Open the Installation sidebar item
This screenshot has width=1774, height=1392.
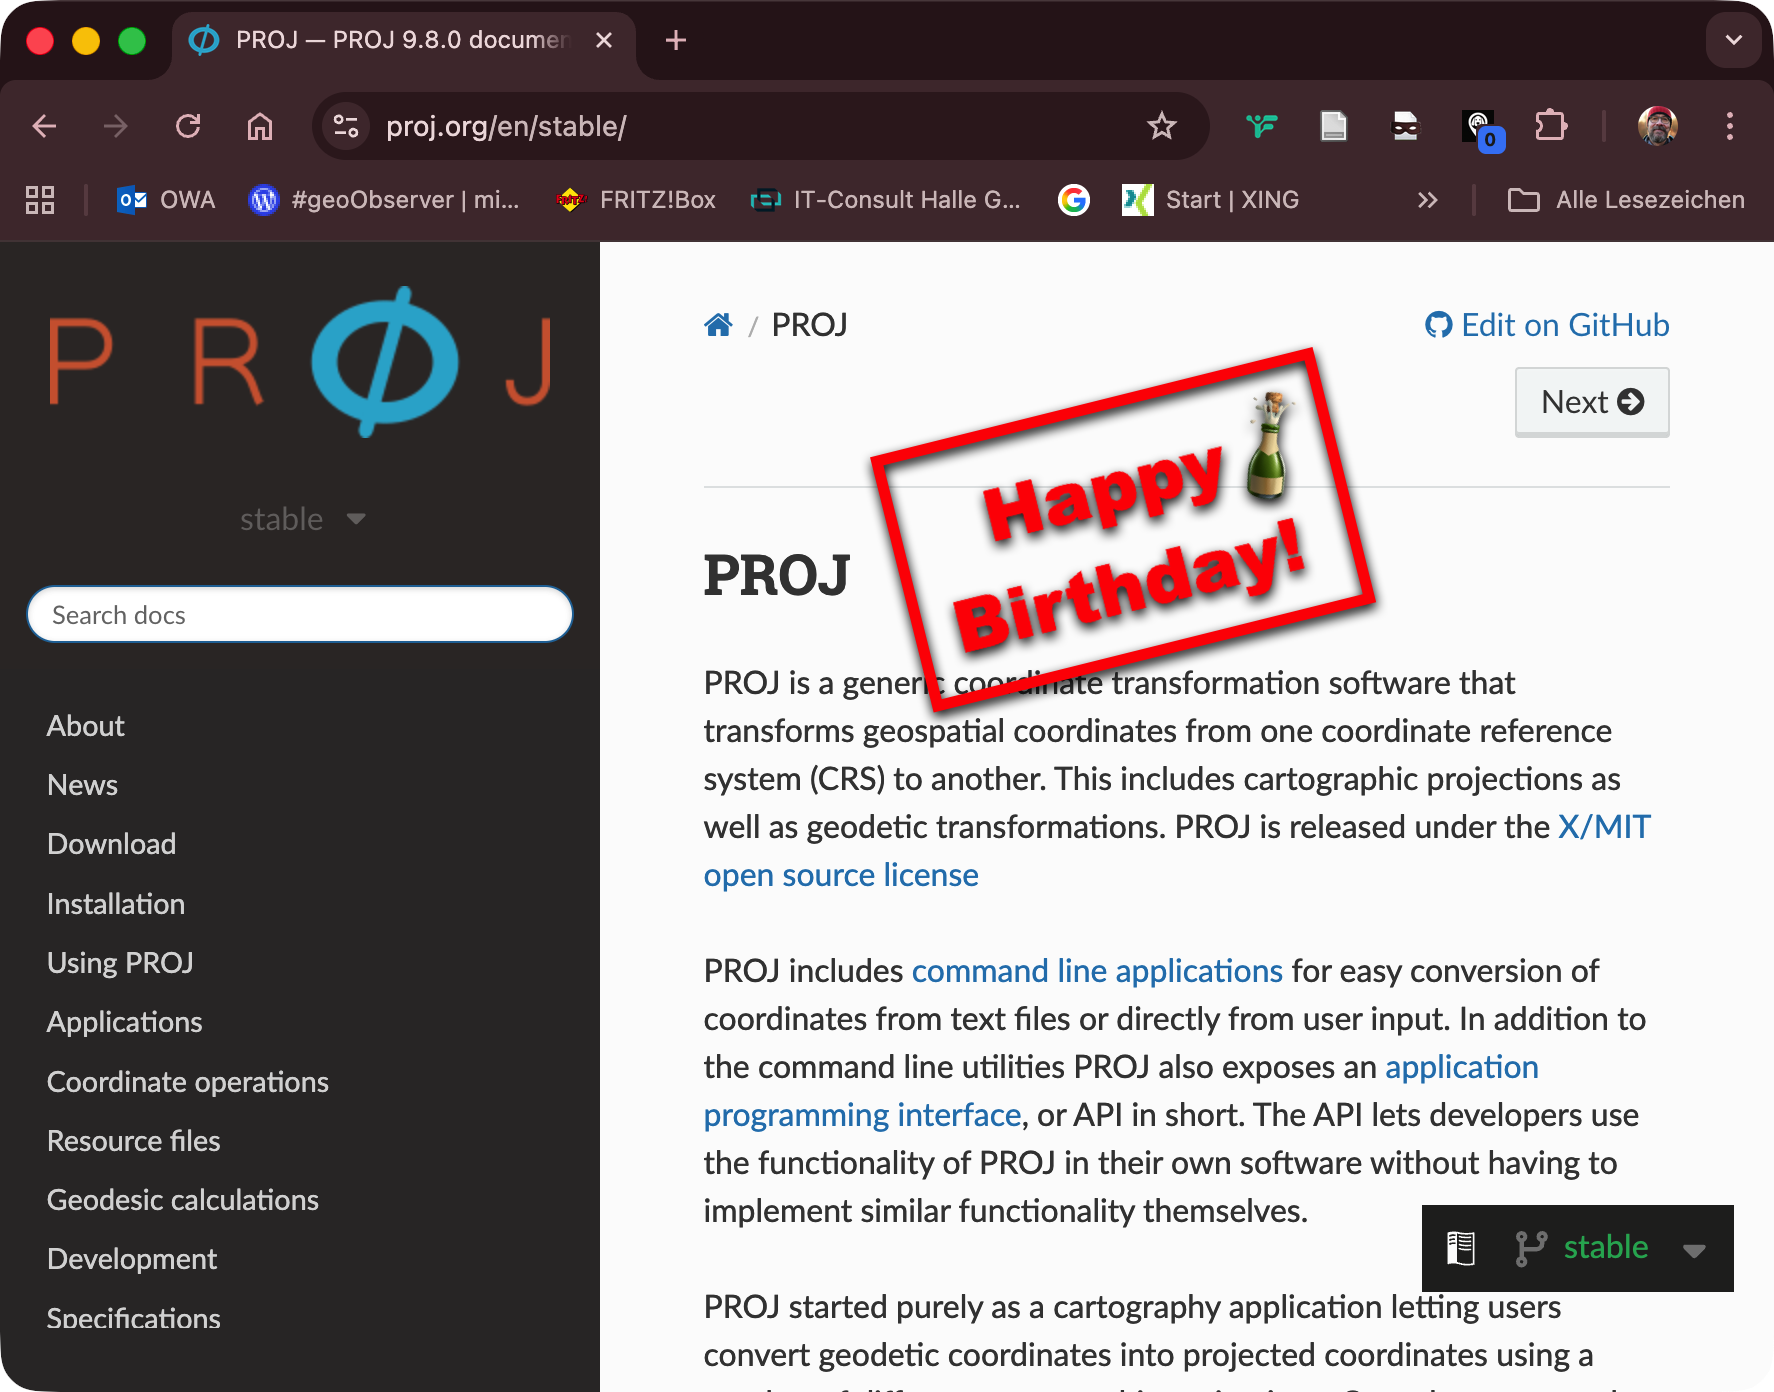116,904
